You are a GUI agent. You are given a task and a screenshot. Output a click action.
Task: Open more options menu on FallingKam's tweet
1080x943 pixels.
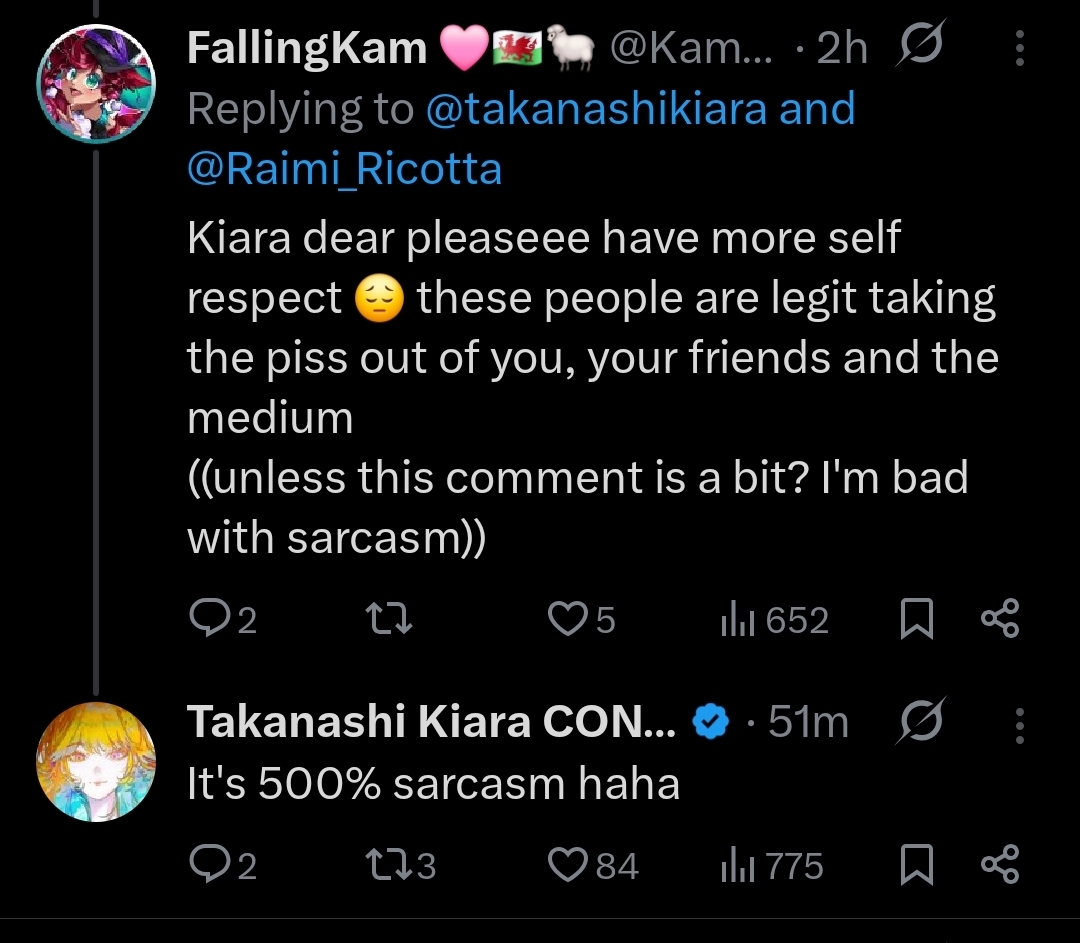(x=1019, y=48)
